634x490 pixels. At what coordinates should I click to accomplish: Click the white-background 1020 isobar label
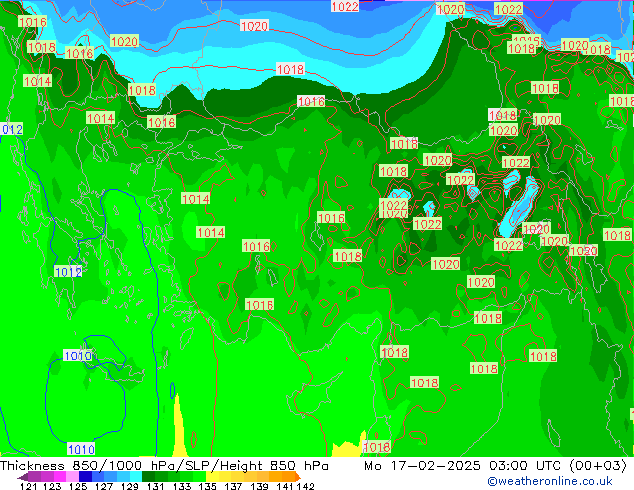(254, 26)
